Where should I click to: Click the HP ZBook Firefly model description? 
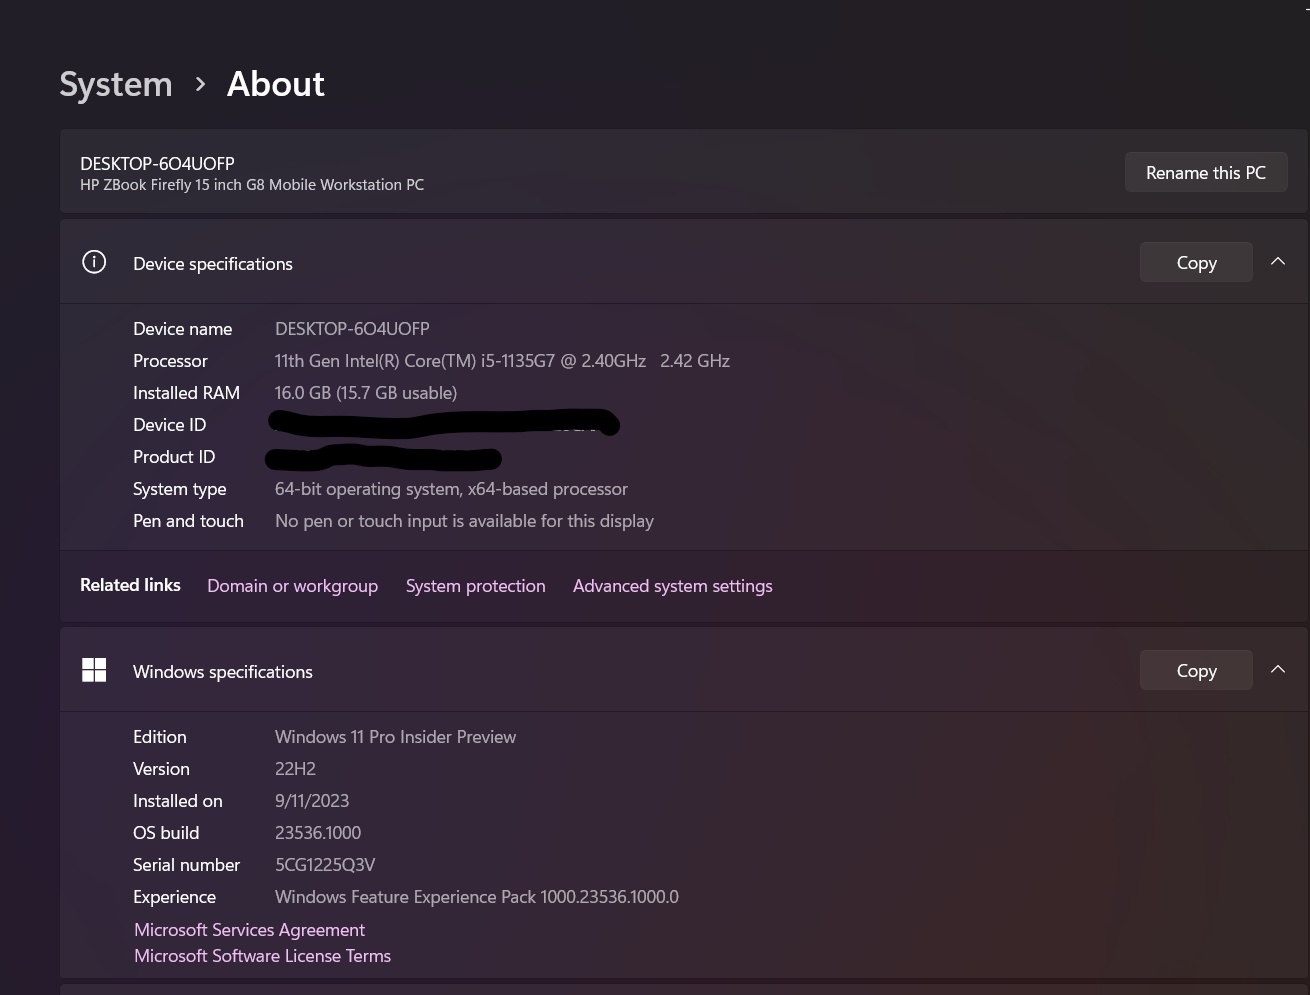pos(252,185)
